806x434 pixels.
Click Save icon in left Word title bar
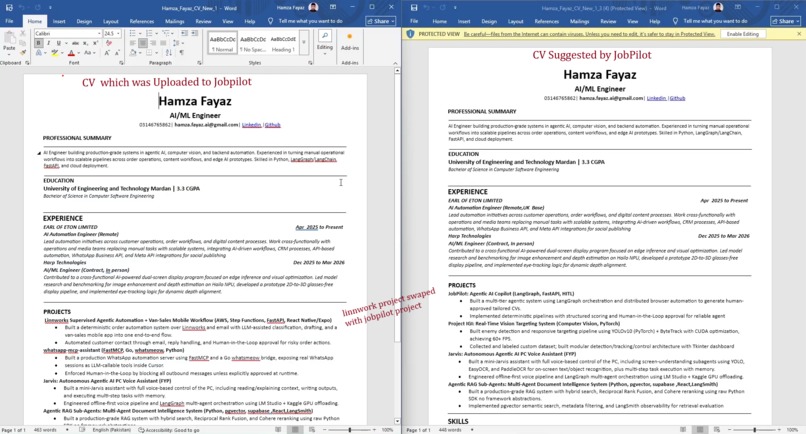tap(9, 8)
